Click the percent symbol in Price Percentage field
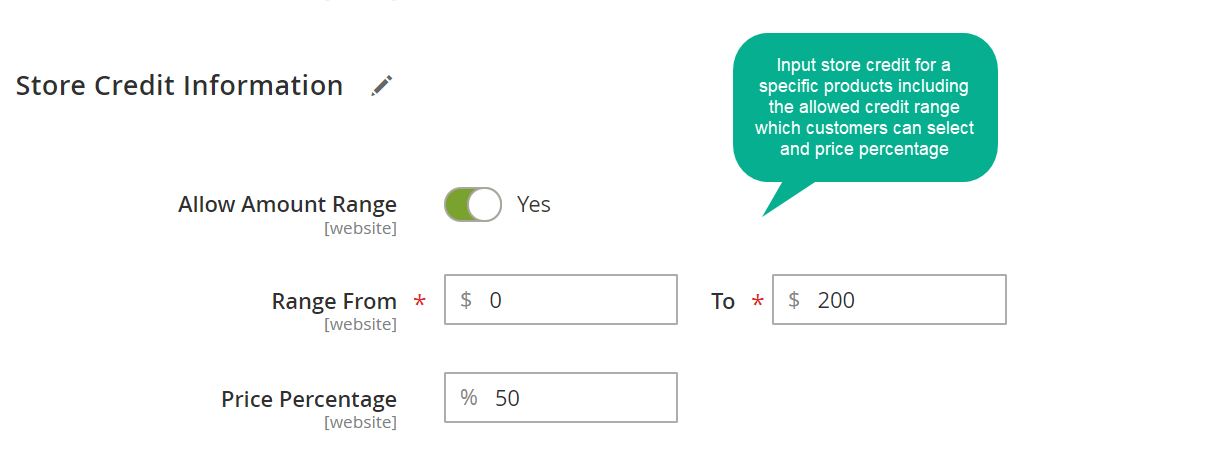This screenshot has width=1220, height=468. click(469, 398)
